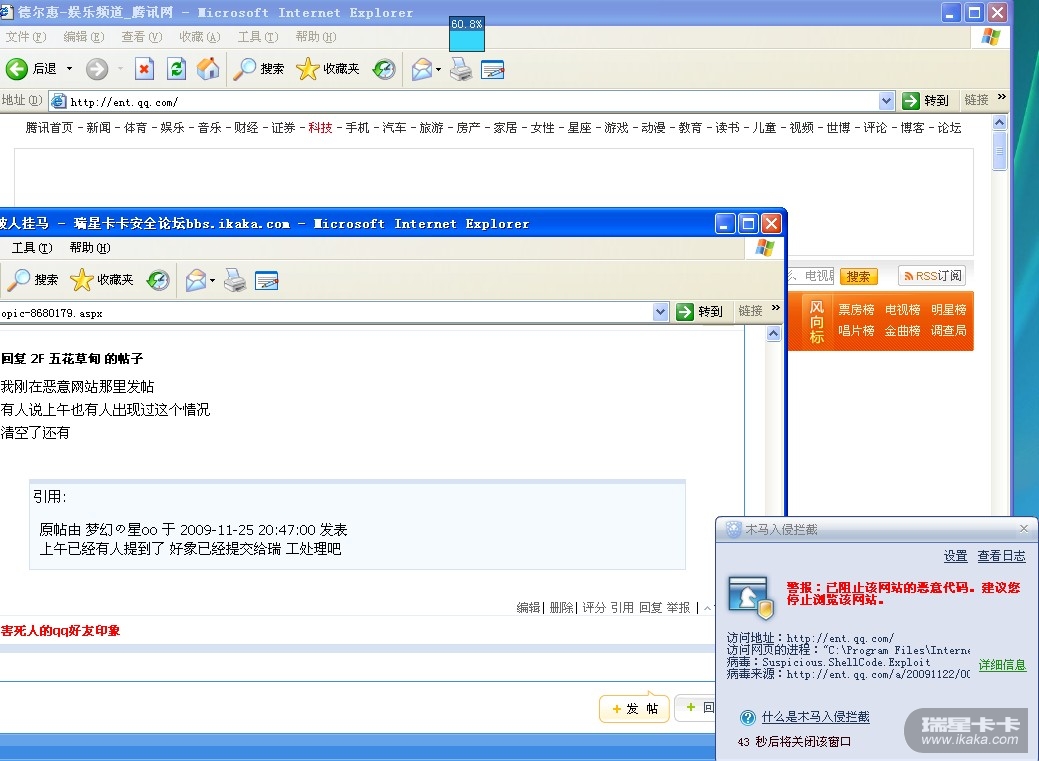The image size is (1039, 761).
Task: Open the 查看(V) menu
Action: click(x=141, y=36)
